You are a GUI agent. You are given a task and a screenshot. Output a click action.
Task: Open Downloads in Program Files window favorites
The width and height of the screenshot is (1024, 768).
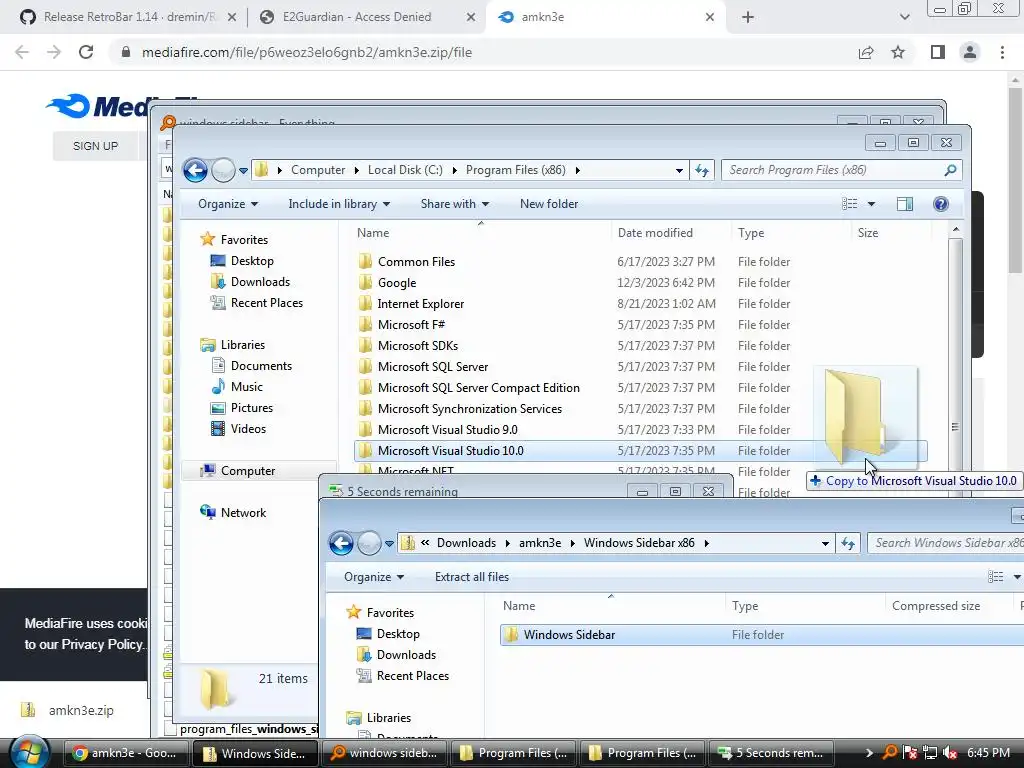tap(260, 281)
